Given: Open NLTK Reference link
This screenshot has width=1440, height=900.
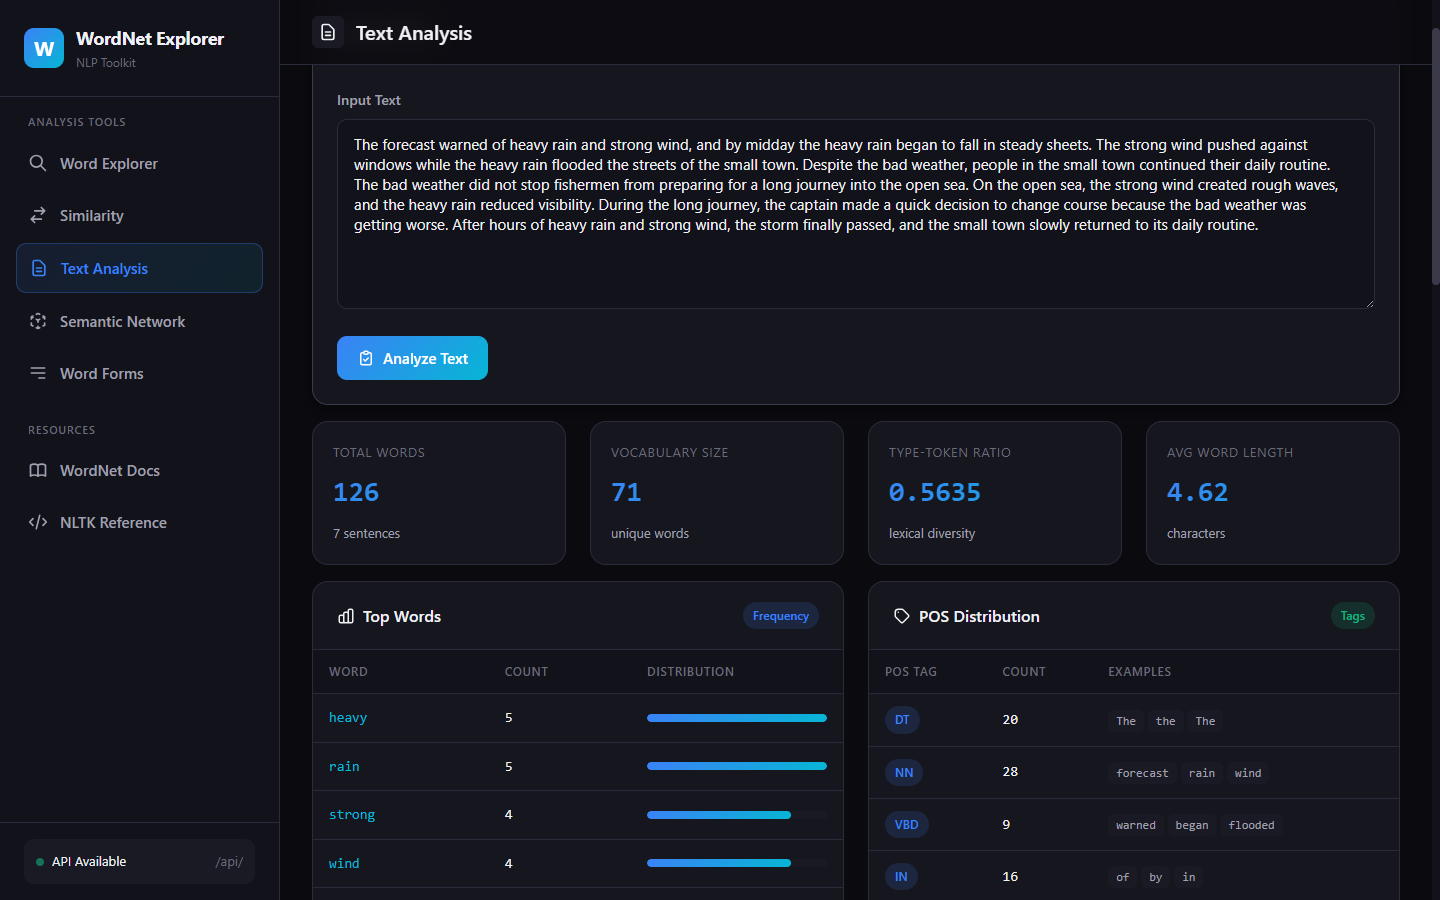Looking at the screenshot, I should [x=139, y=522].
